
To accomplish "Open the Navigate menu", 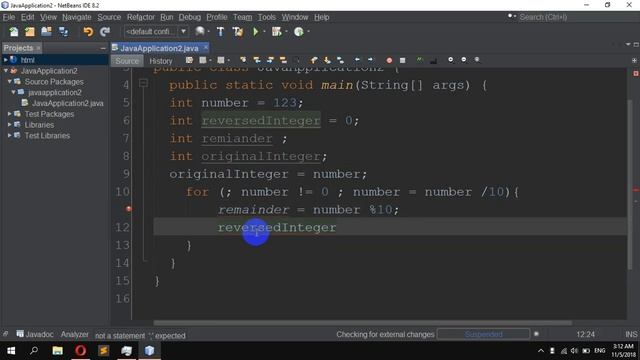I will 77,17.
